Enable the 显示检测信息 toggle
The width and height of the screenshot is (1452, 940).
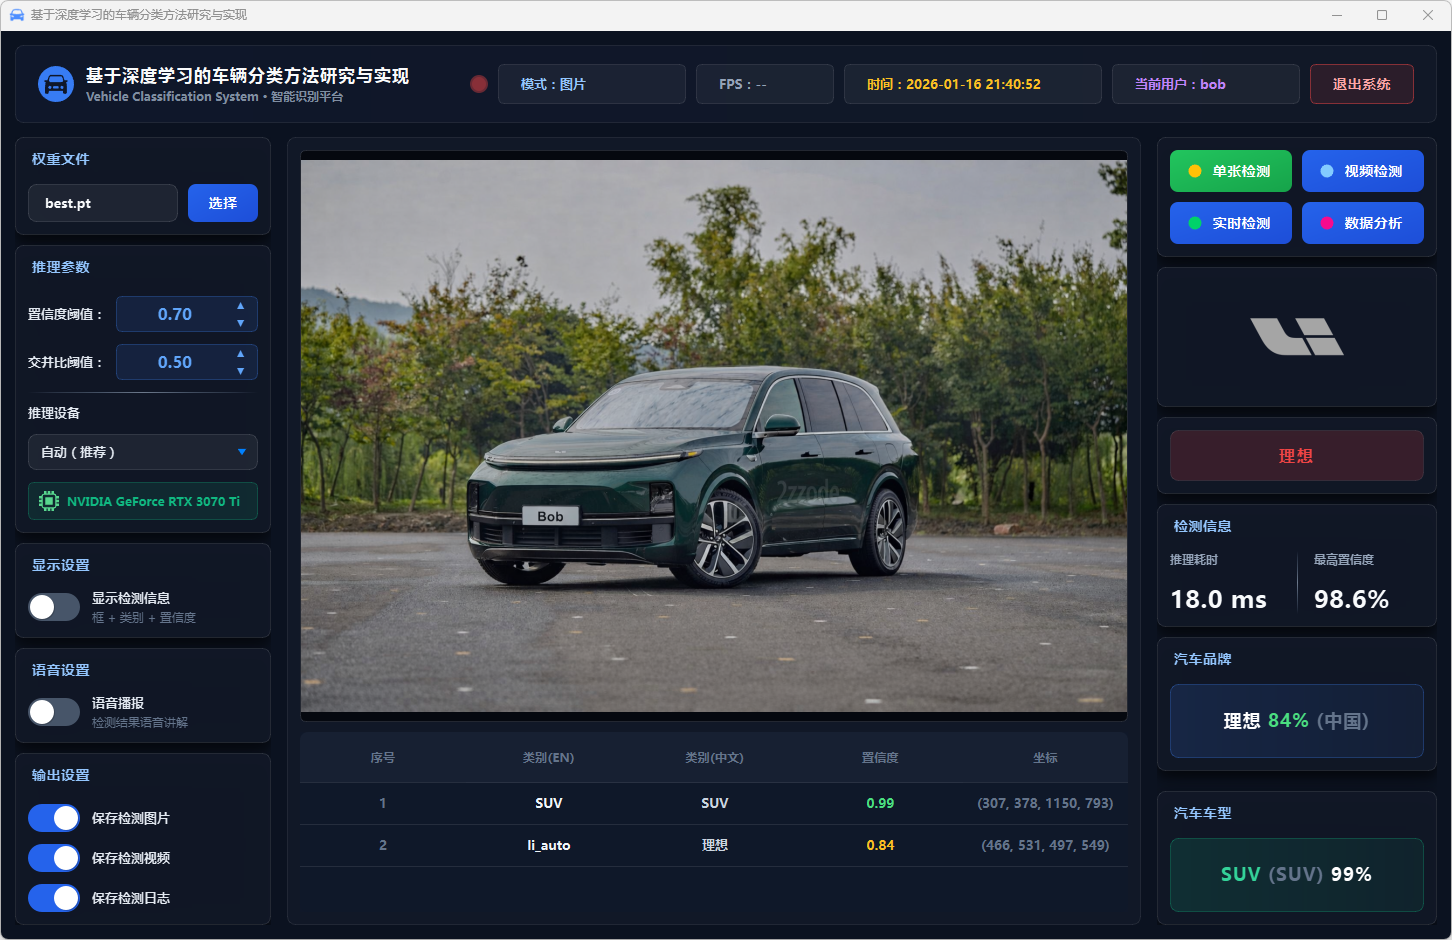click(54, 607)
